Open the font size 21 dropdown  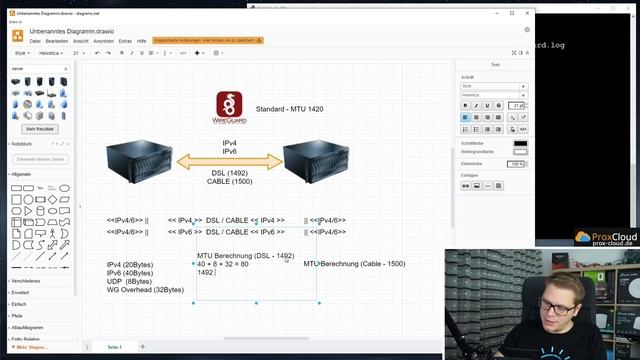click(x=79, y=53)
